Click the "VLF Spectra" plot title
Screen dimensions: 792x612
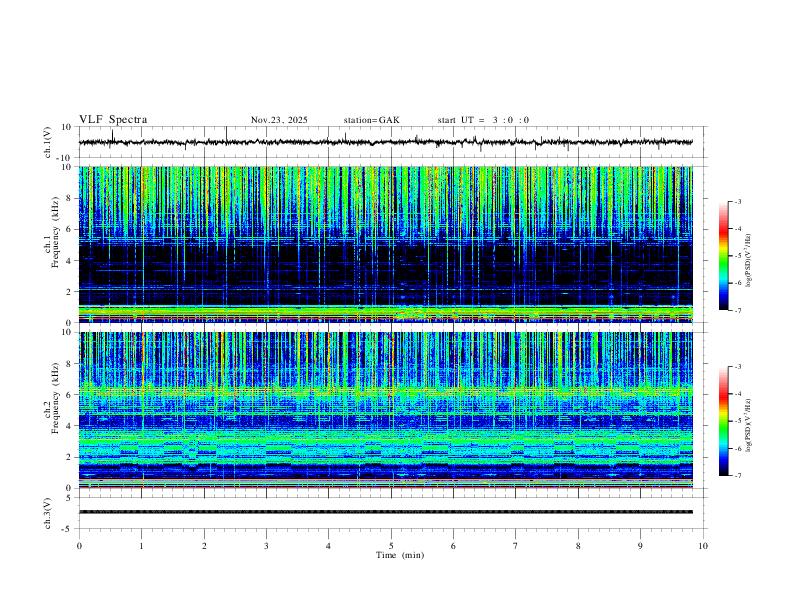113,120
